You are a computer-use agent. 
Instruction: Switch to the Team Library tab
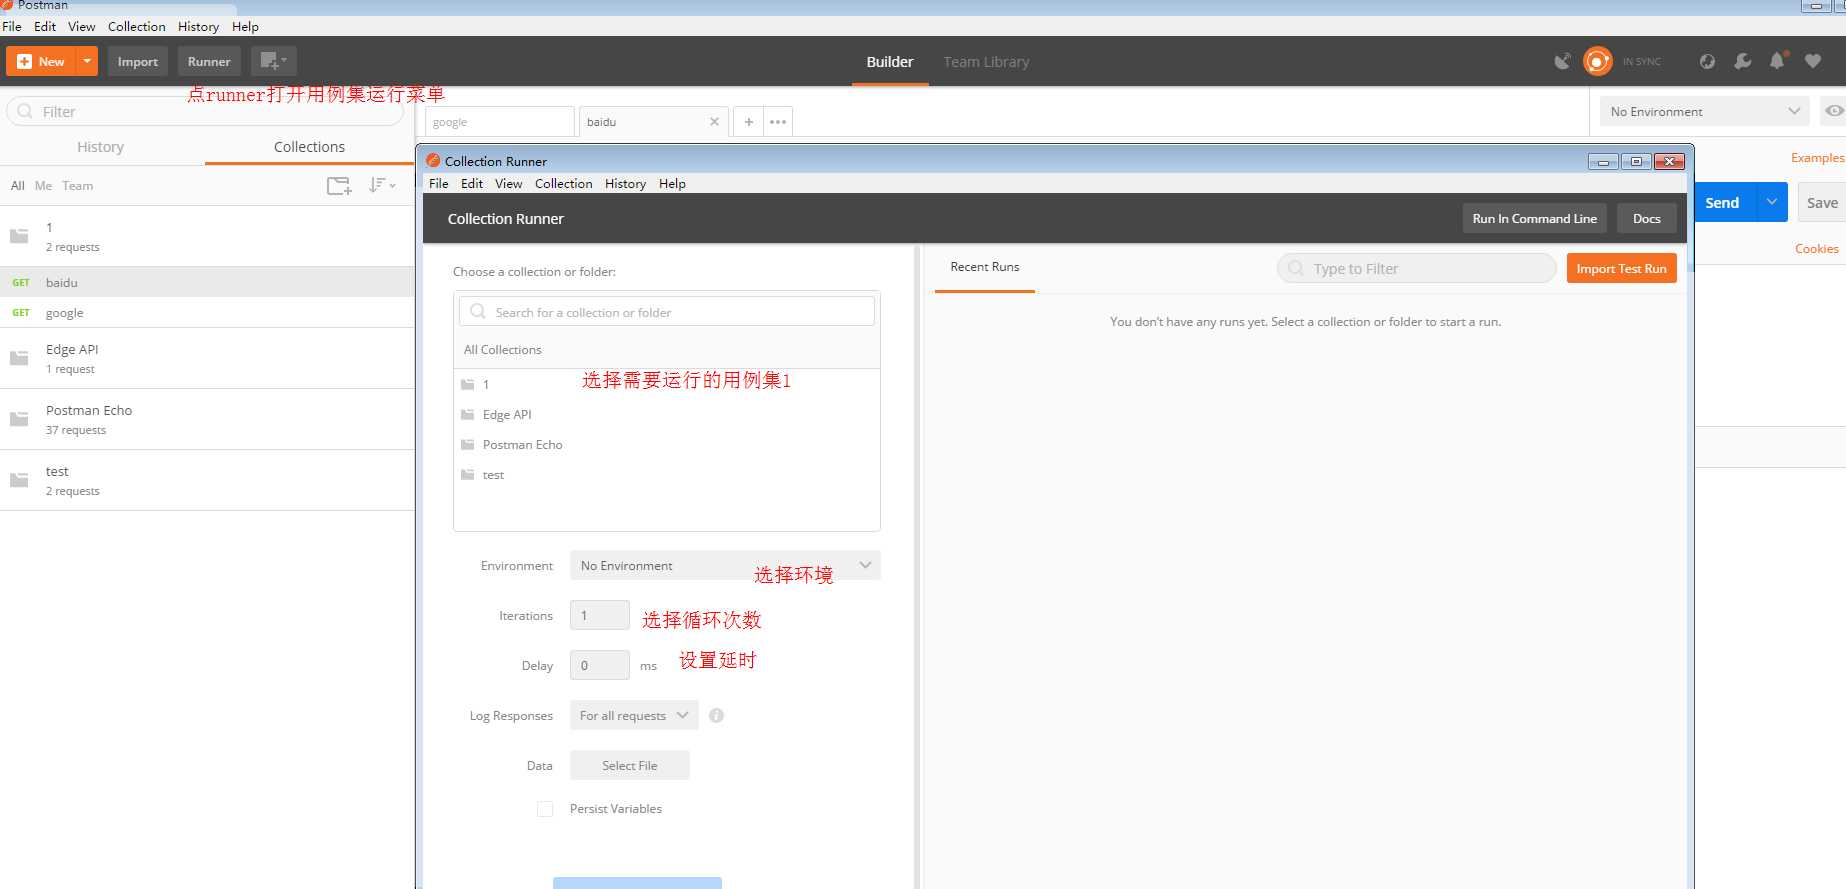pyautogui.click(x=986, y=62)
